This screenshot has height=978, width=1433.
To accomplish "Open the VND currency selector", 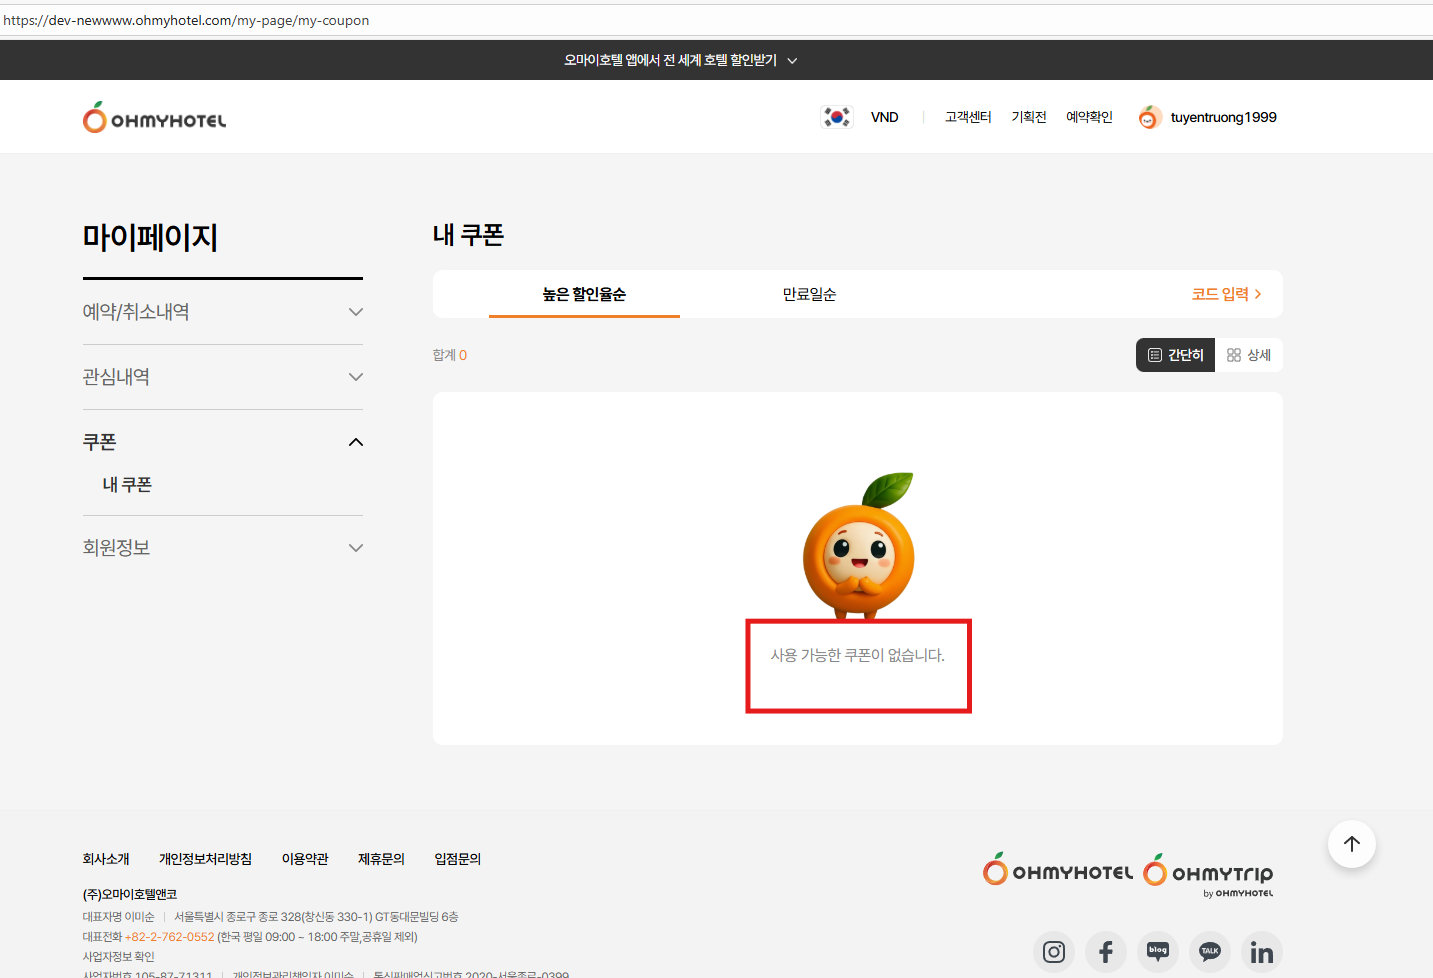I will (x=884, y=117).
